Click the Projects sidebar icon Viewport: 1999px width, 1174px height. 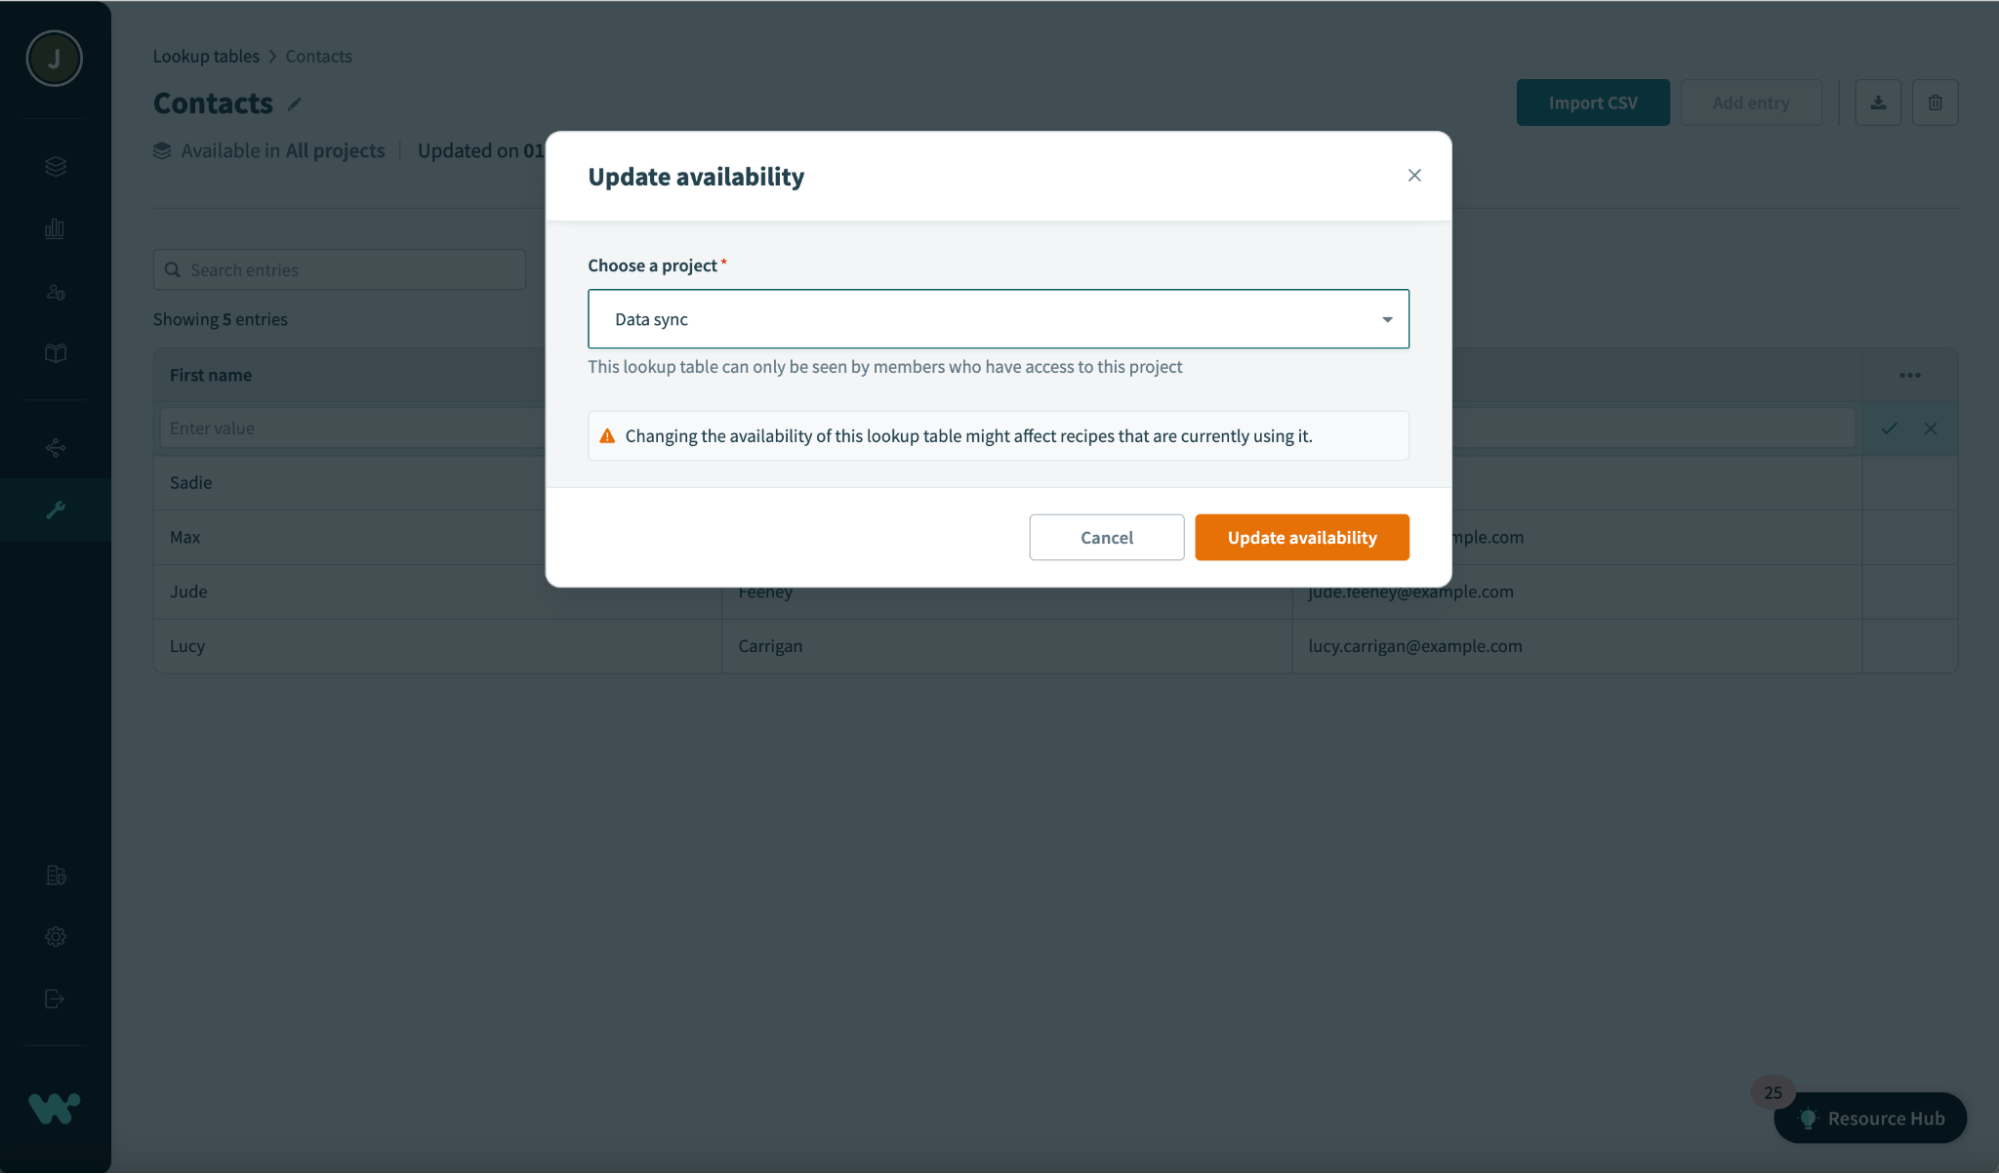(56, 165)
